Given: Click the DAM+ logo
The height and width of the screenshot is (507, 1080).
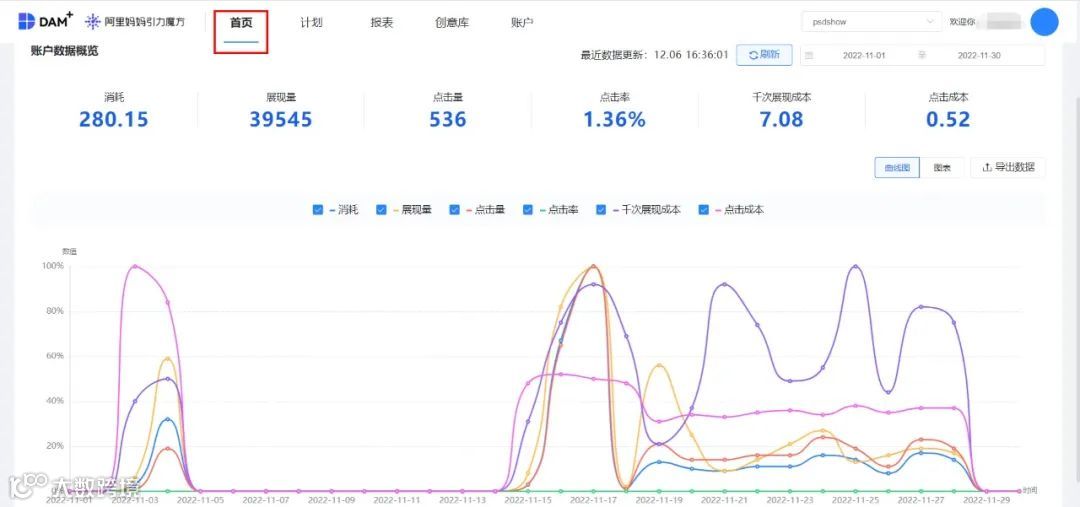Looking at the screenshot, I should (x=45, y=21).
